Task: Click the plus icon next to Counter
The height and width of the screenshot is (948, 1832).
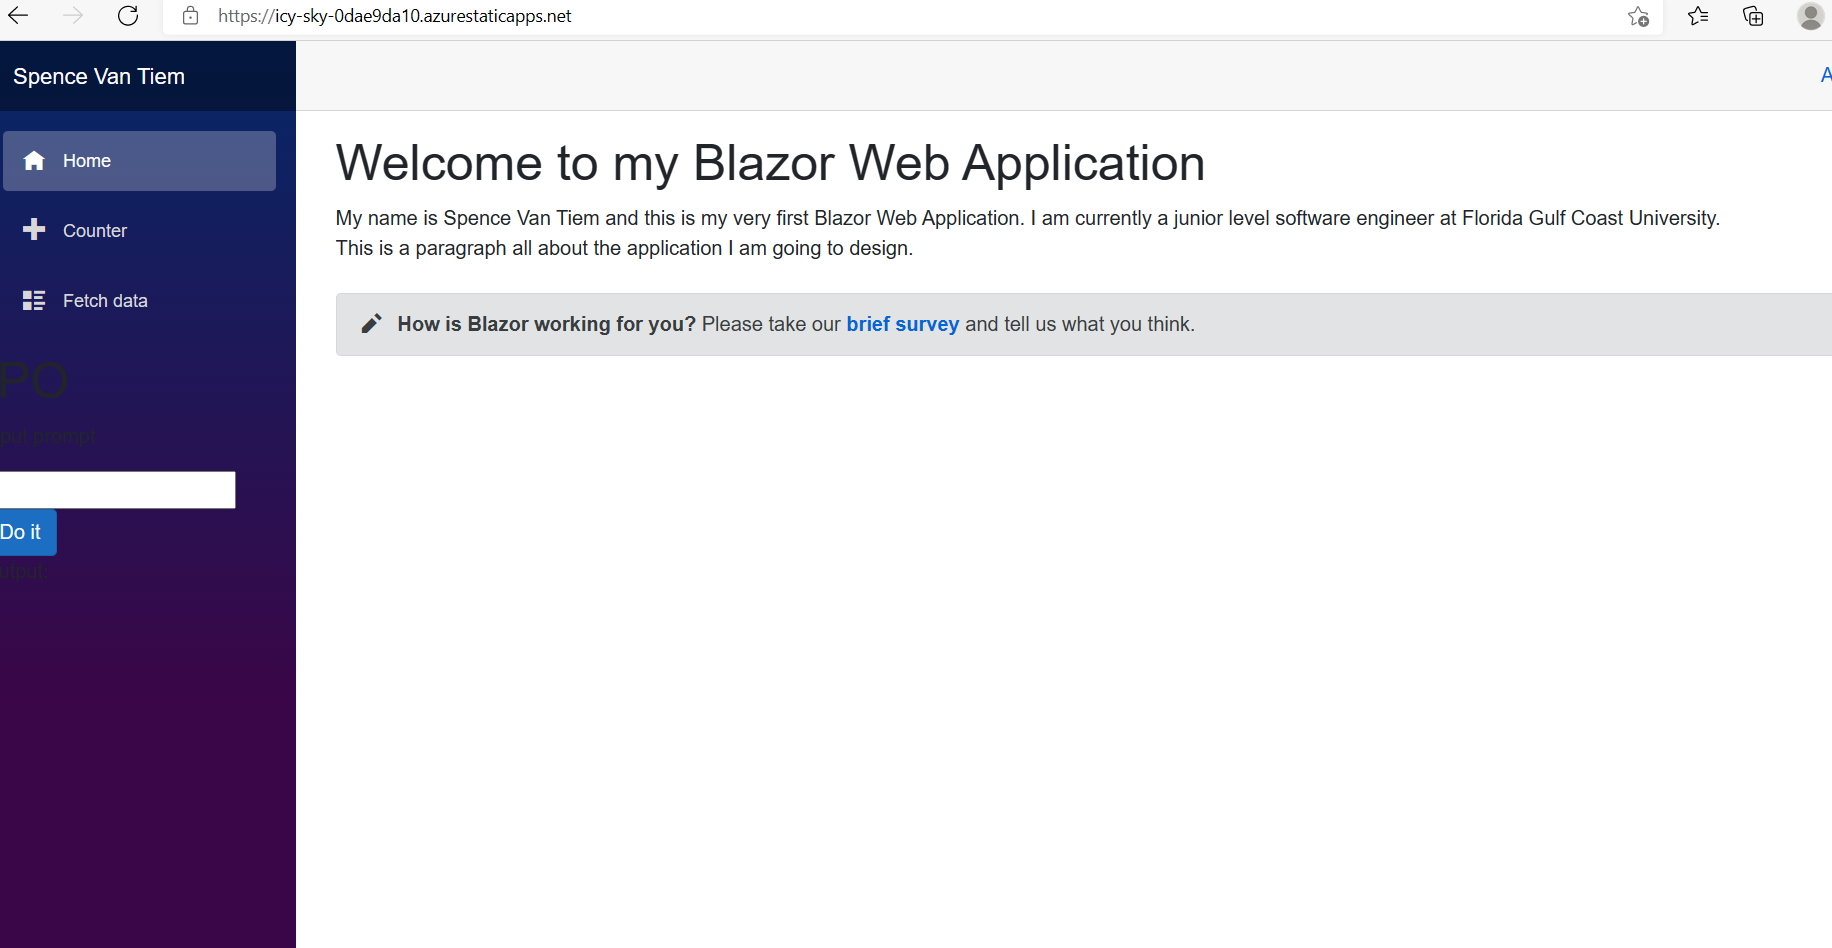Action: click(35, 230)
